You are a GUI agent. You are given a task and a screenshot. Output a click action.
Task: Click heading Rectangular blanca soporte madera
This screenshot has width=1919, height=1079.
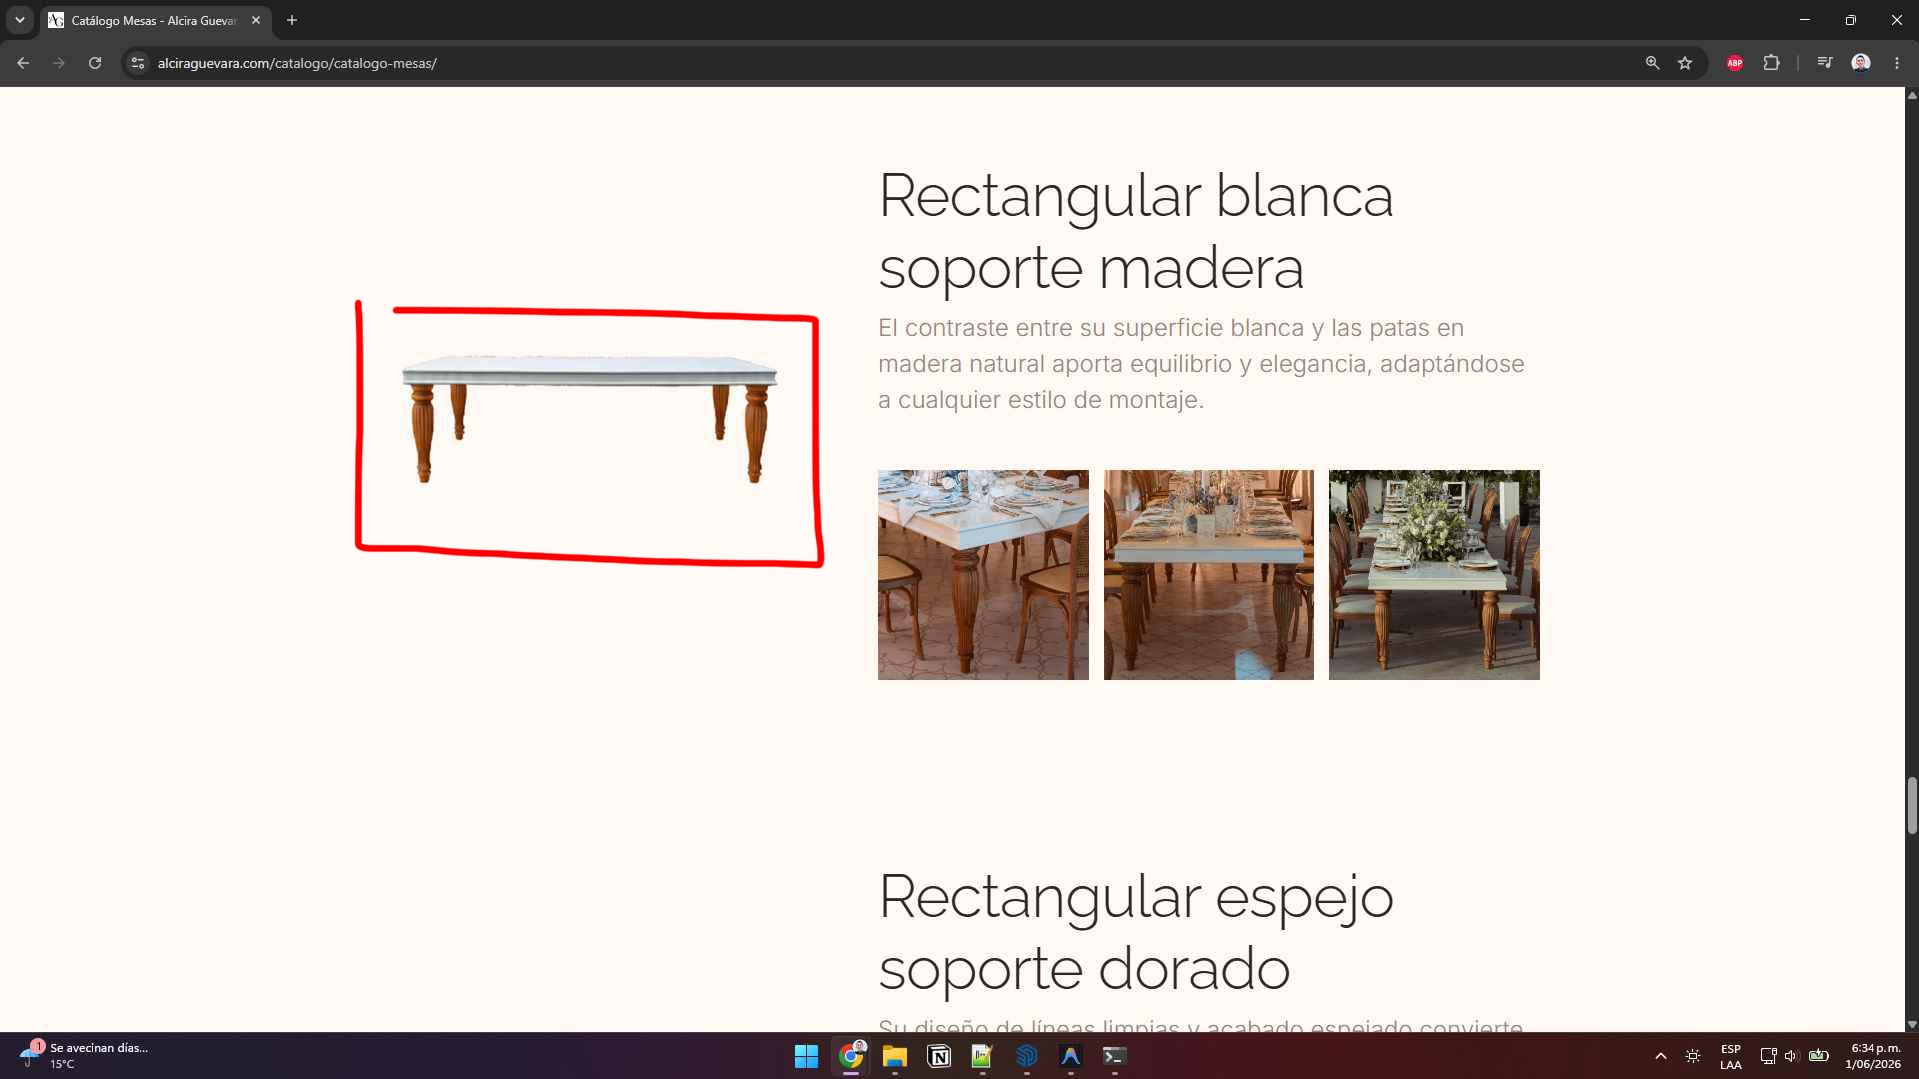coord(1135,231)
